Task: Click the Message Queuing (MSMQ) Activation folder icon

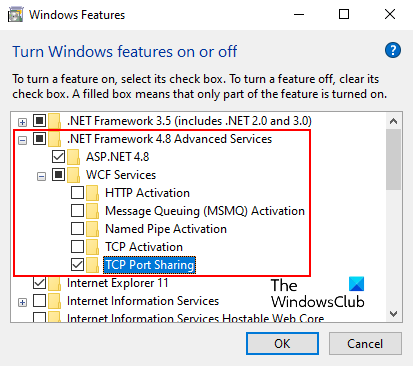Action: [x=93, y=211]
